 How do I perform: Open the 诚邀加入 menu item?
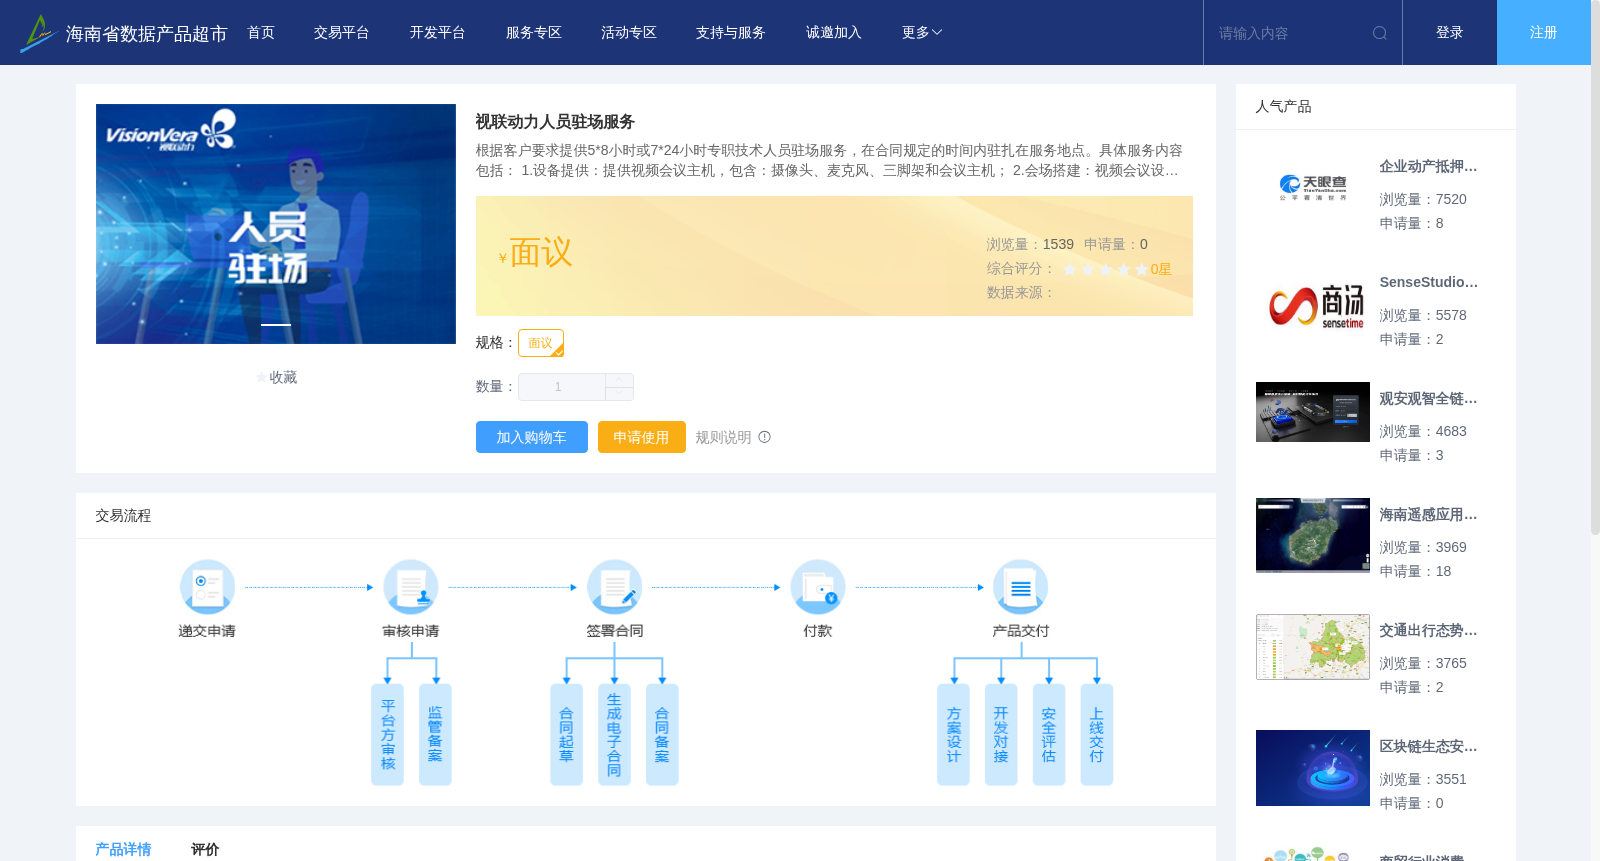click(x=834, y=33)
